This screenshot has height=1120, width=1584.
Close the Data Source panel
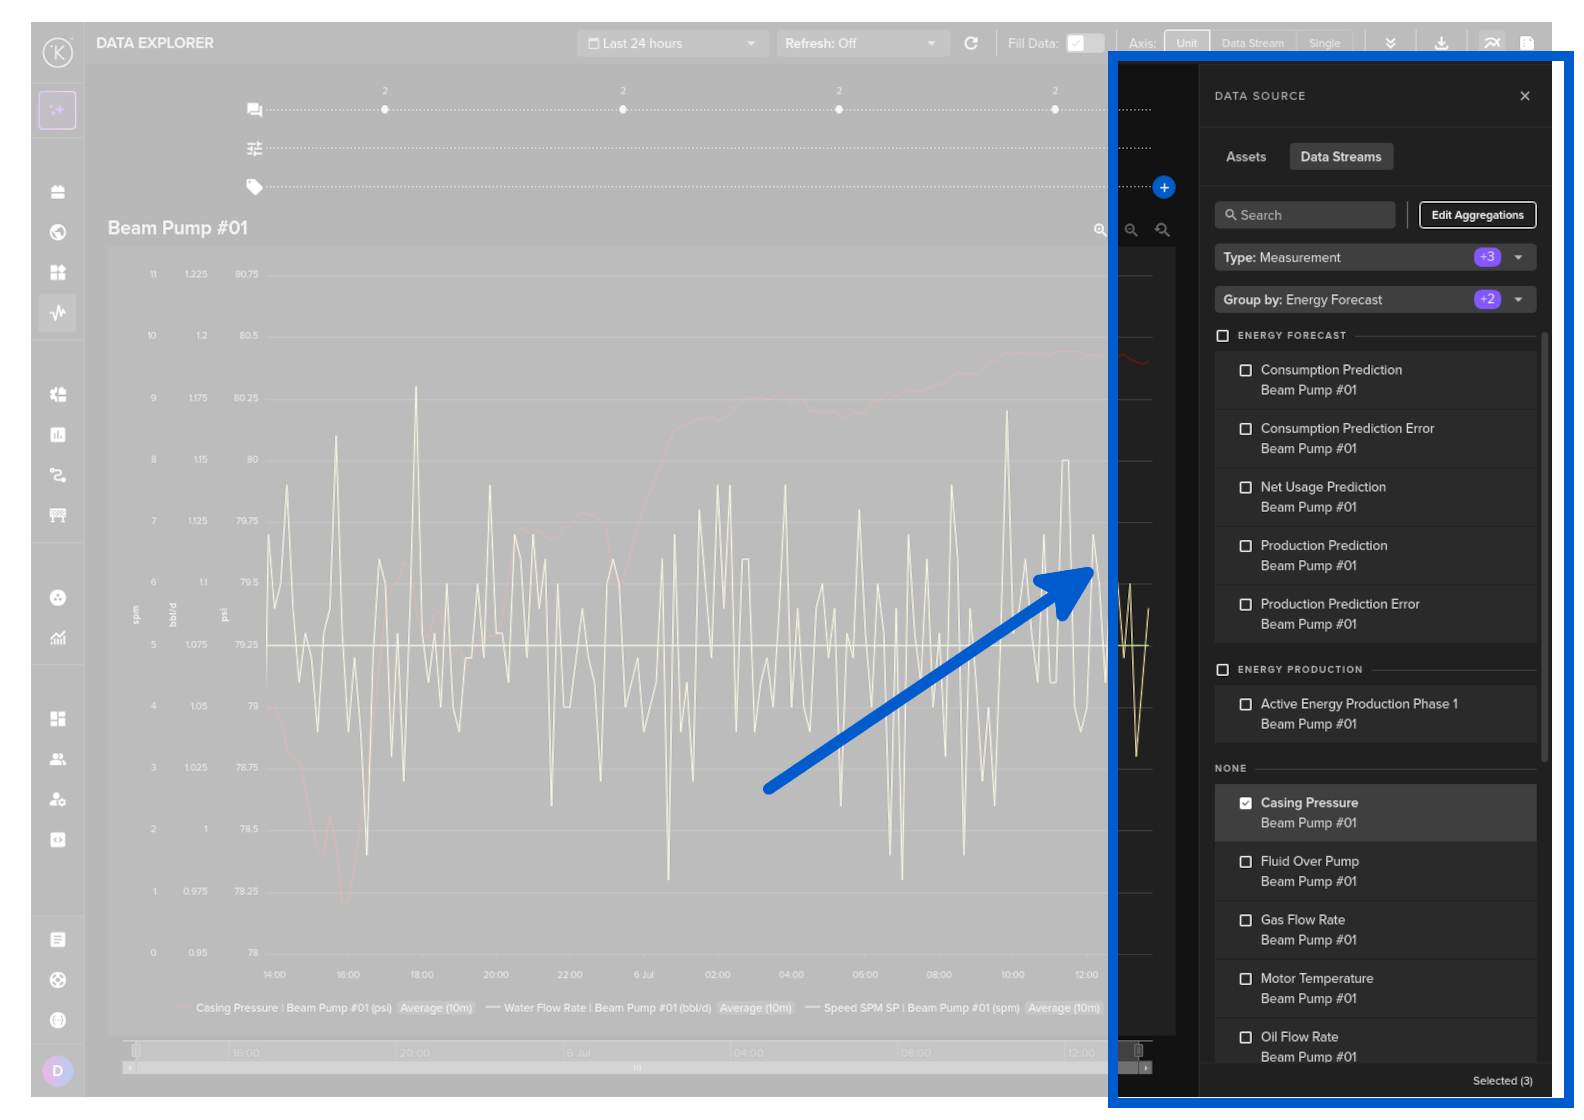pyautogui.click(x=1525, y=96)
